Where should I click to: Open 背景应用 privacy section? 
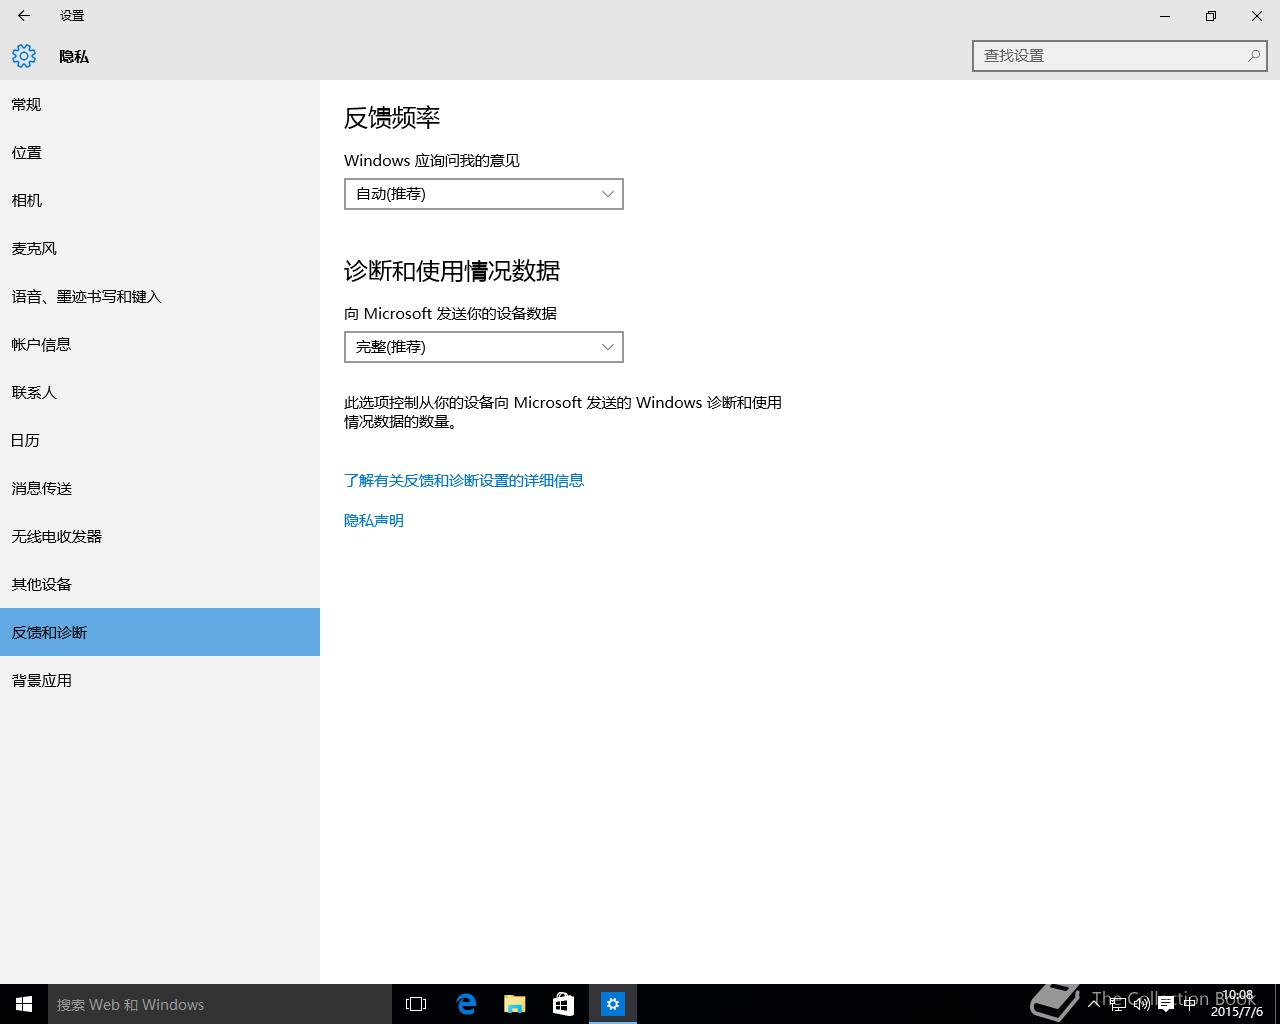pos(160,680)
